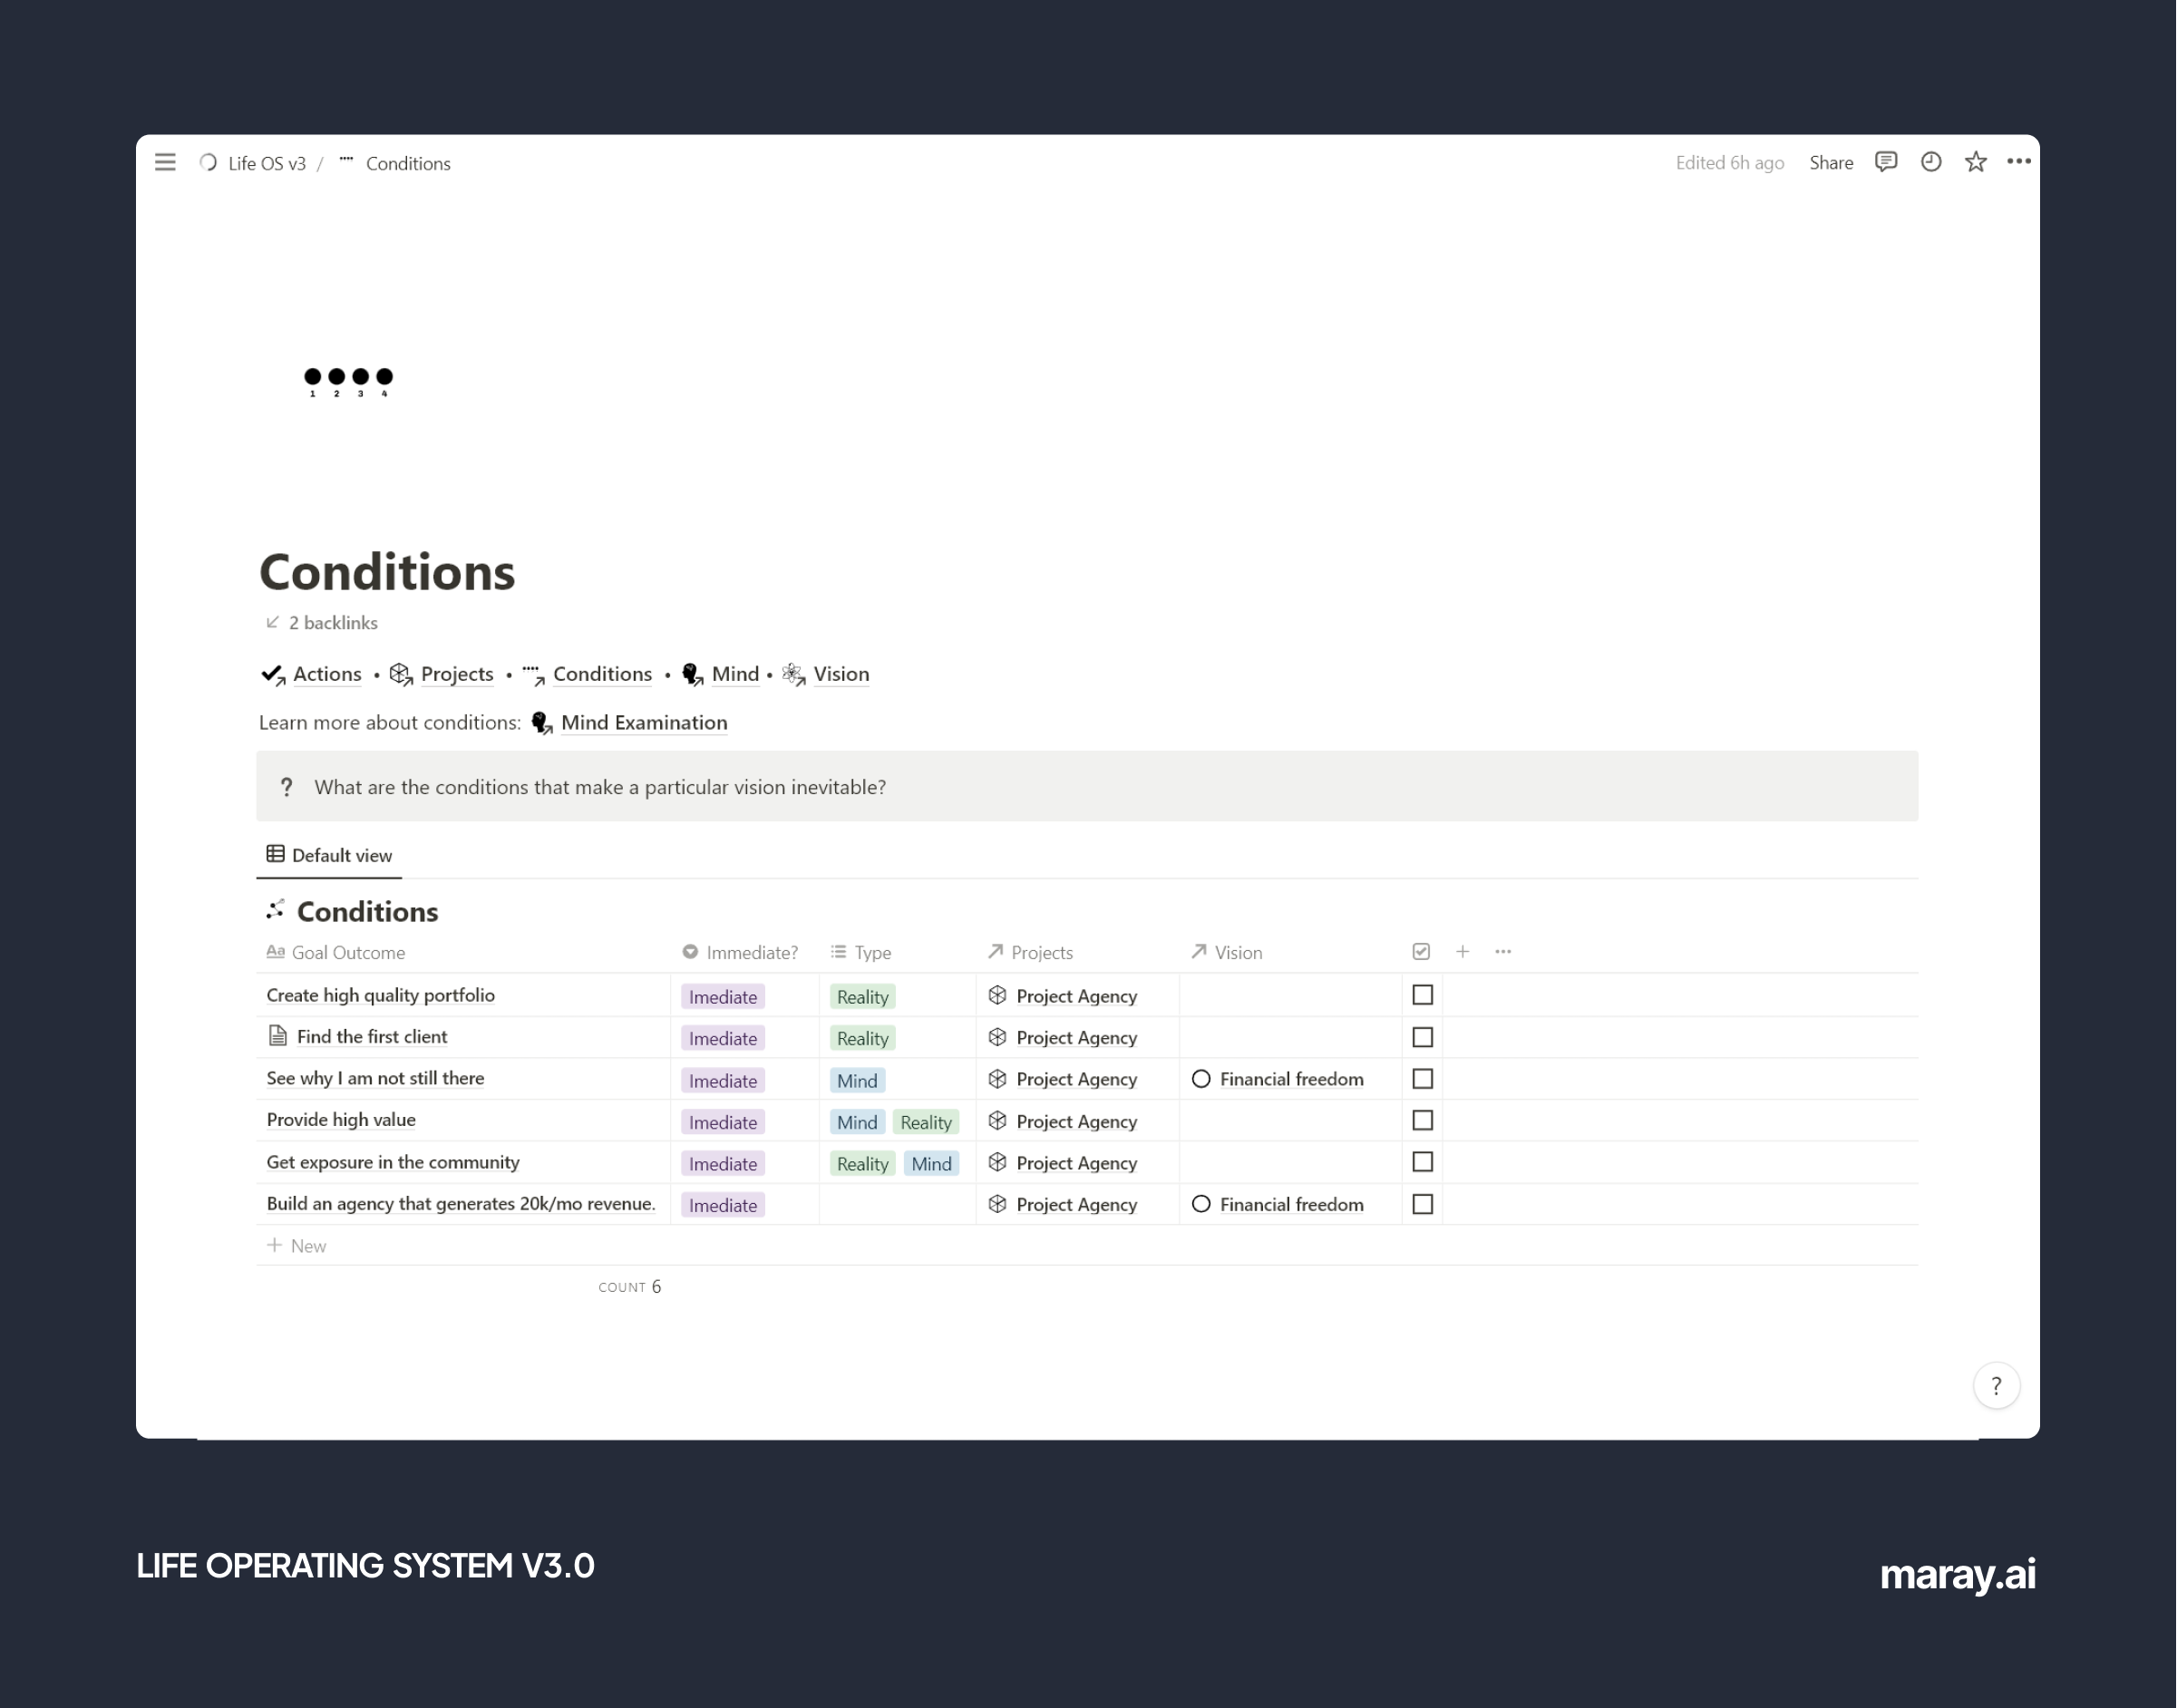Click the page icon beside Find the first client

[278, 1036]
